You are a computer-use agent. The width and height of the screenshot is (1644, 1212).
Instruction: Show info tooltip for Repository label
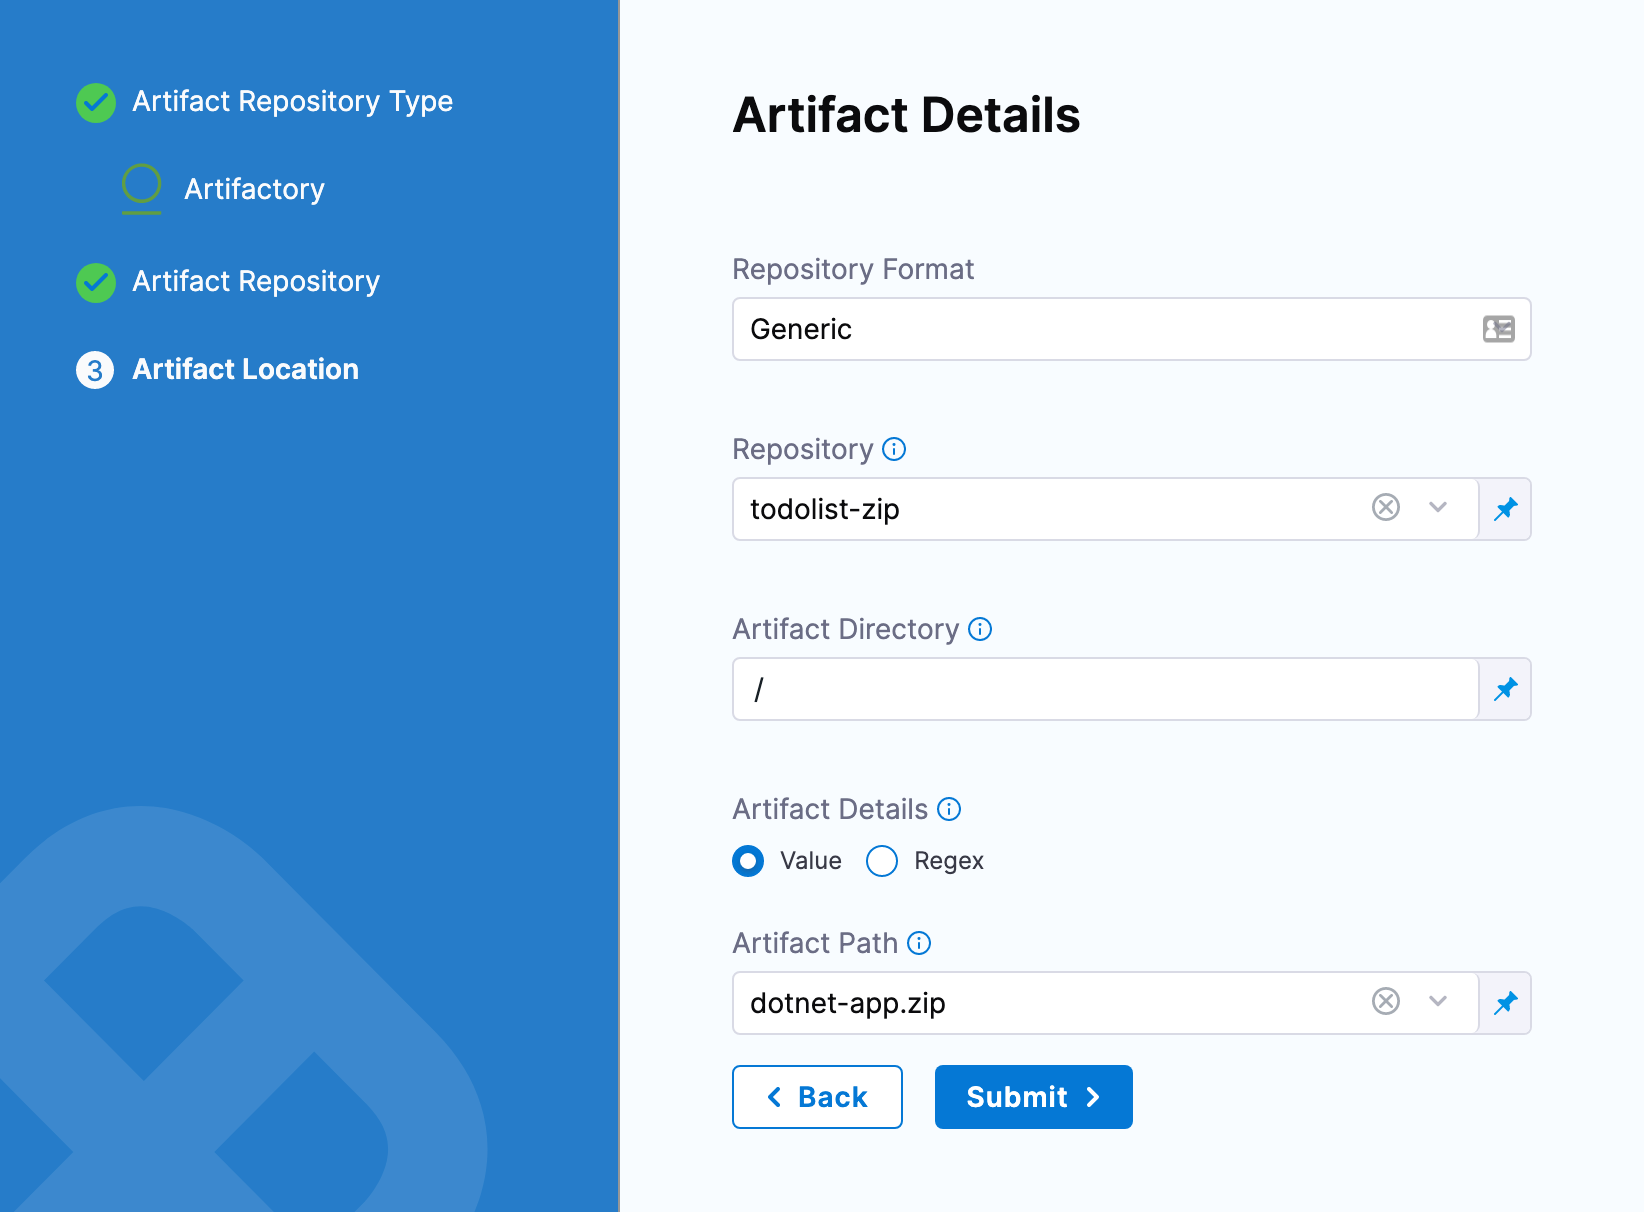click(x=894, y=449)
